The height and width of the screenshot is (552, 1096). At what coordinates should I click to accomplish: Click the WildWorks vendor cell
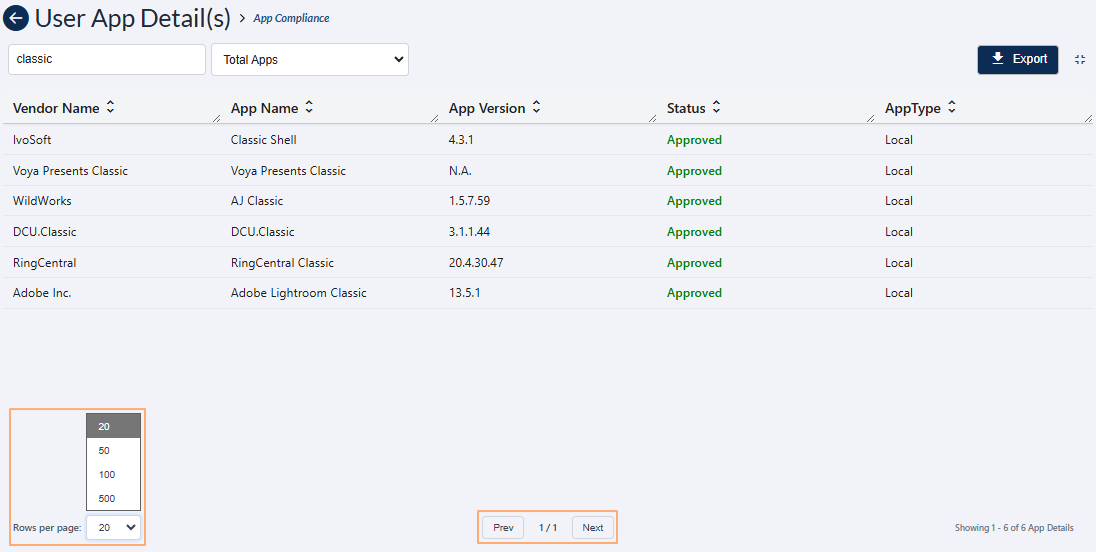click(x=42, y=201)
